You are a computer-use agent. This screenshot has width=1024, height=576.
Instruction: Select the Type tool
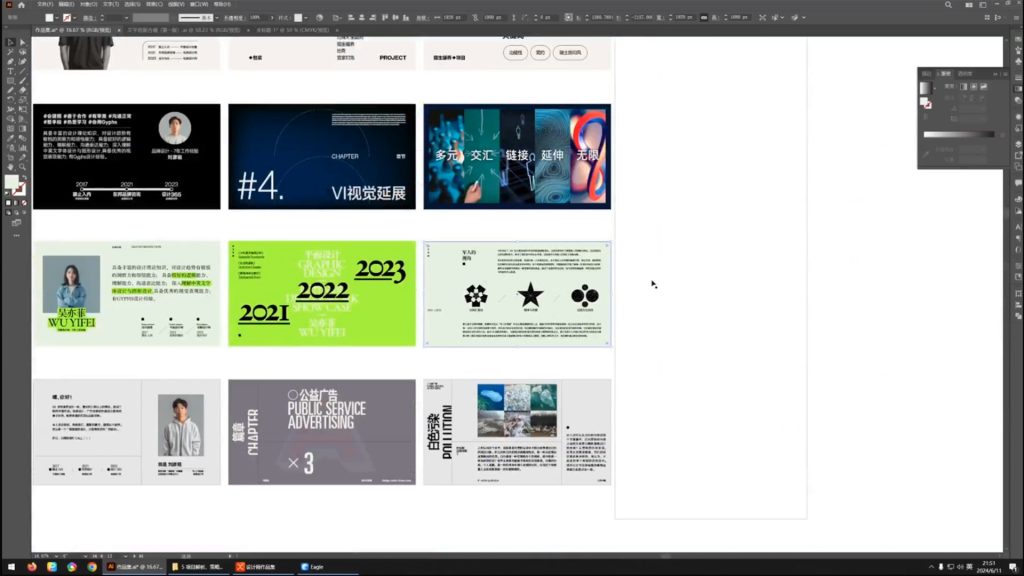click(x=10, y=71)
